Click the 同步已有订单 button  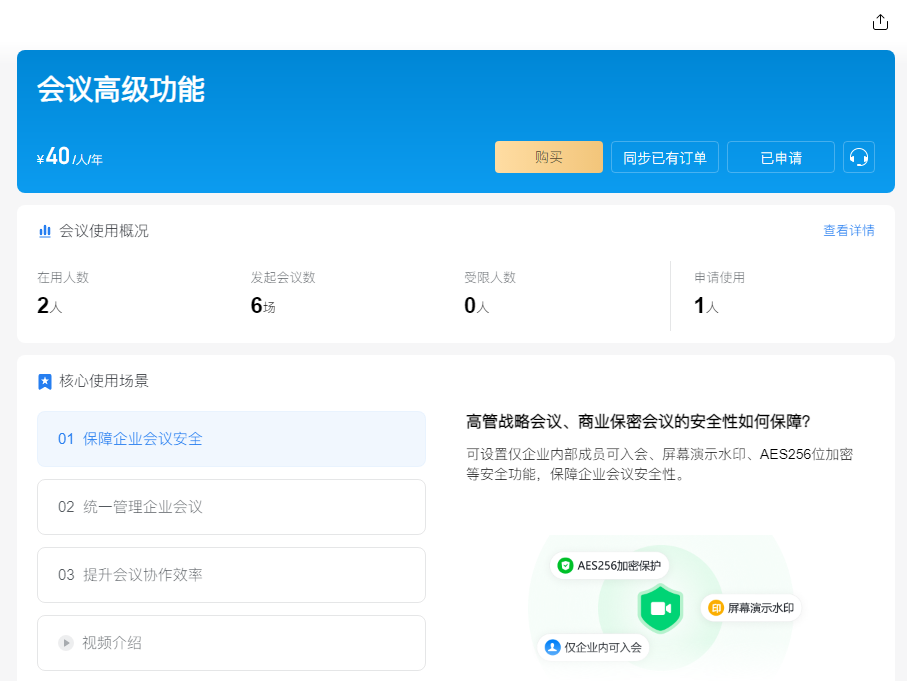[664, 157]
